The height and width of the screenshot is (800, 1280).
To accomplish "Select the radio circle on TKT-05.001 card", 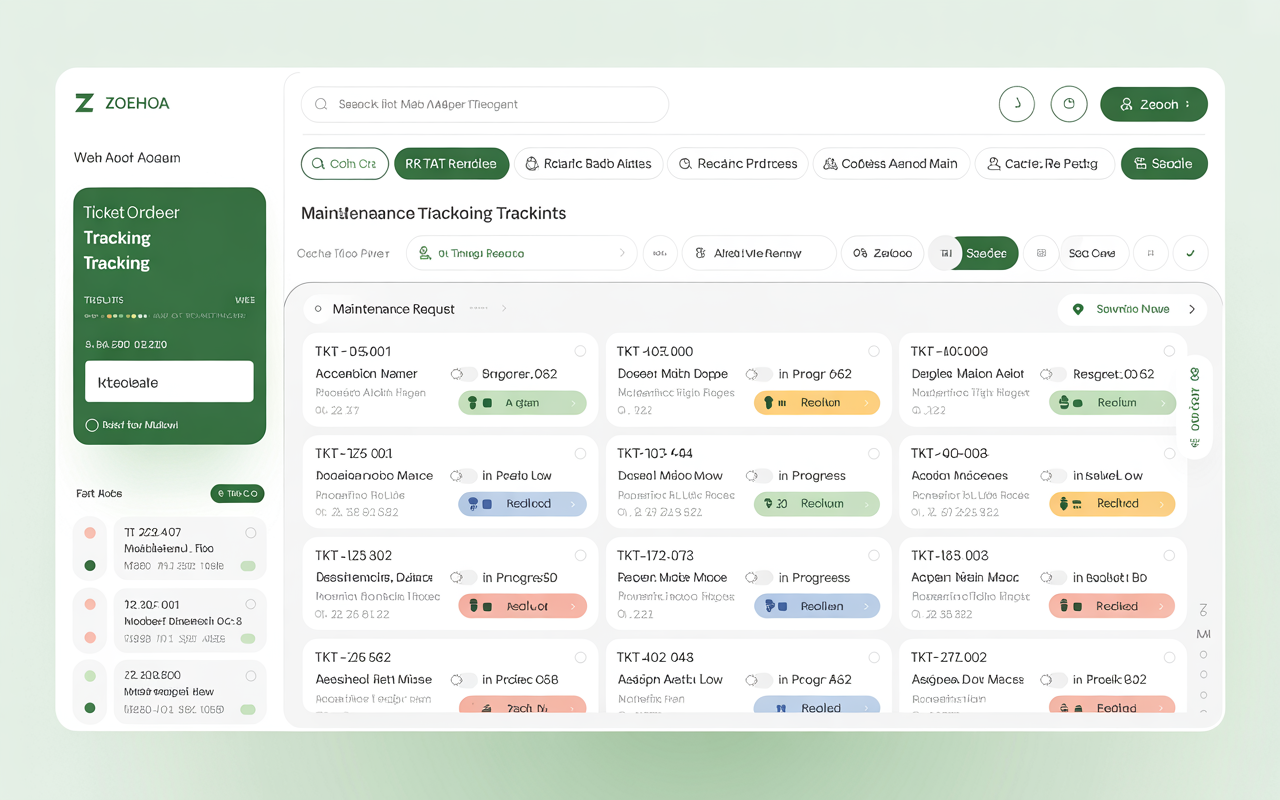I will coord(580,351).
